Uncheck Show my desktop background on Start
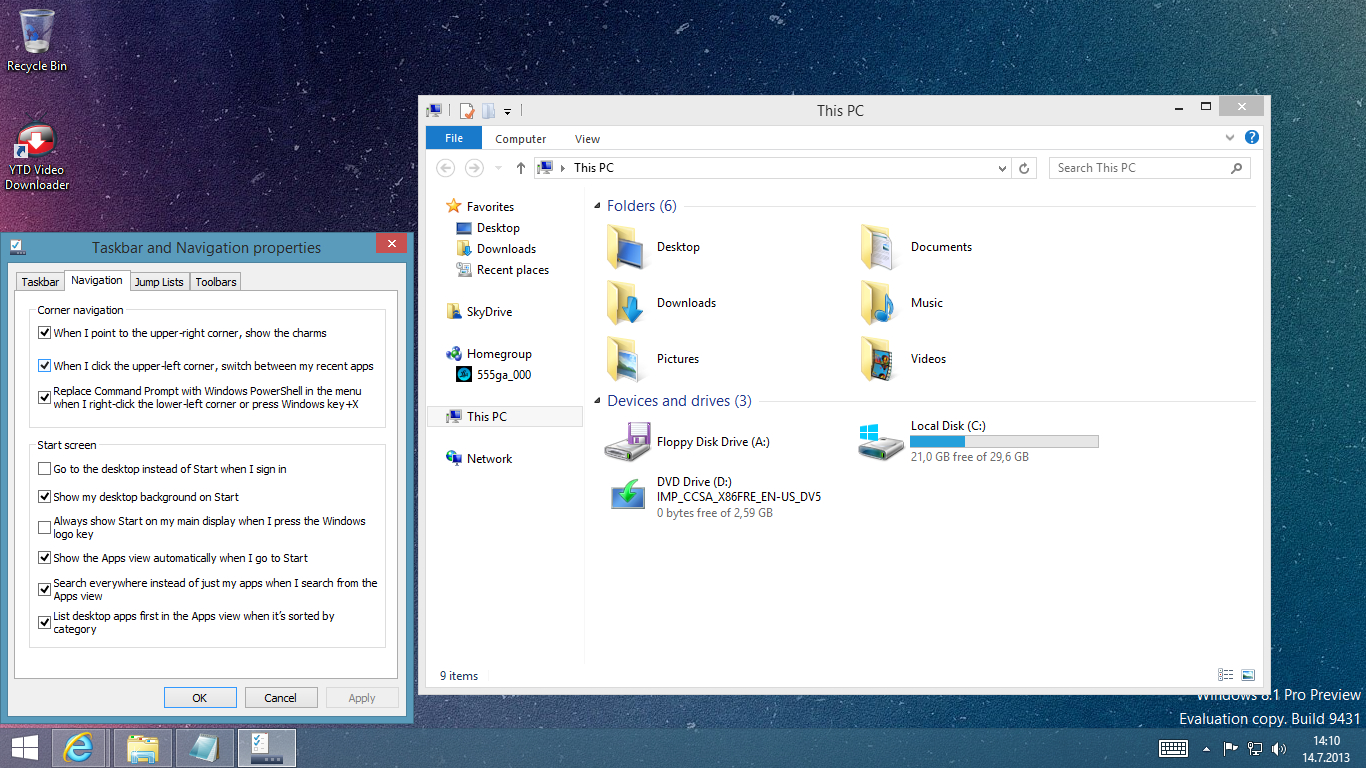Image resolution: width=1366 pixels, height=768 pixels. pos(44,497)
